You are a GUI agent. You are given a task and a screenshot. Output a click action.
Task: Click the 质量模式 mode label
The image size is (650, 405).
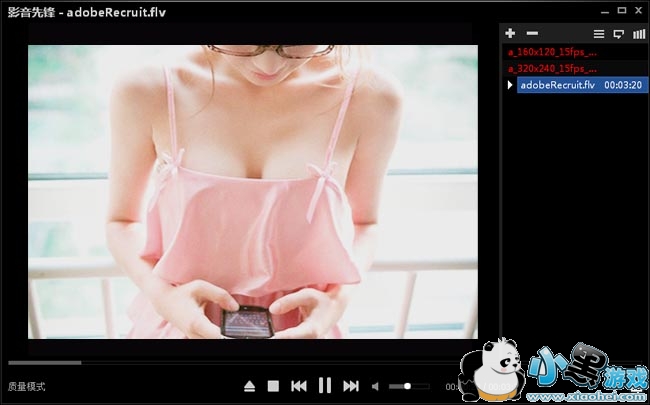[26, 387]
